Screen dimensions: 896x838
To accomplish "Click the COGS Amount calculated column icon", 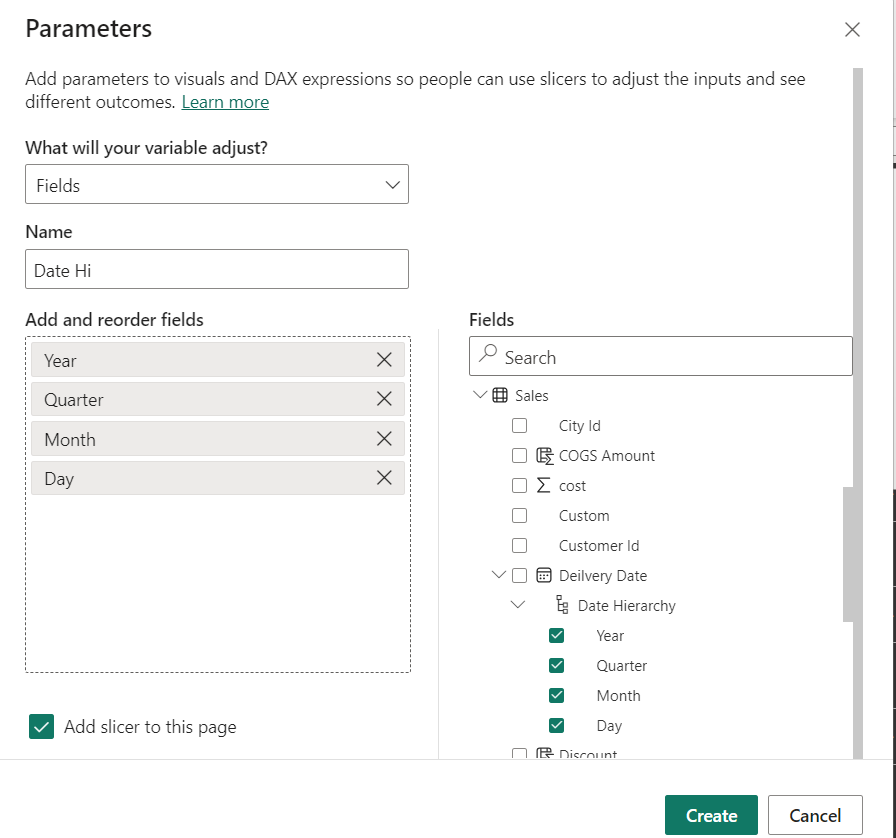I will coord(544,456).
